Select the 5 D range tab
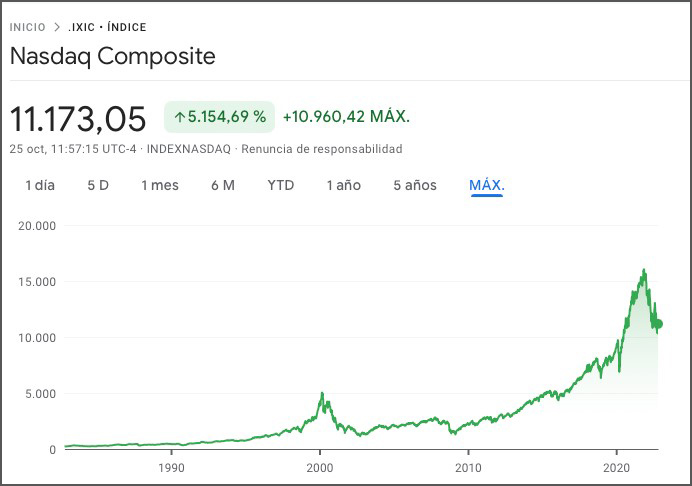The height and width of the screenshot is (486, 692). [98, 185]
